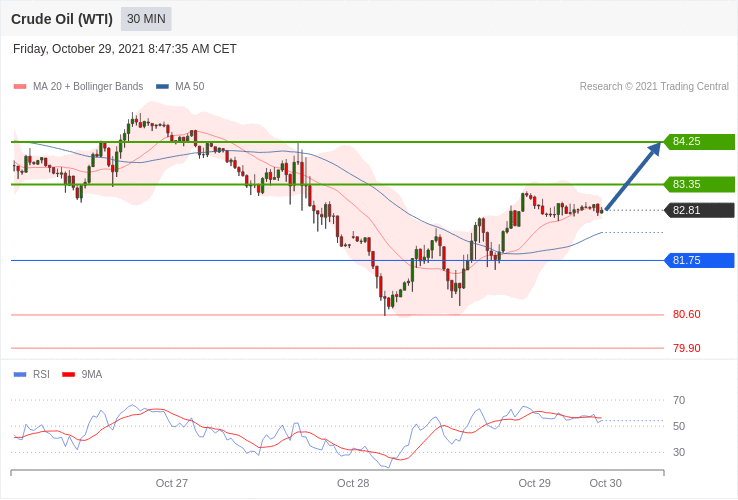This screenshot has height=500, width=738.
Task: Click the RSI 70 level label
Action: 679,400
